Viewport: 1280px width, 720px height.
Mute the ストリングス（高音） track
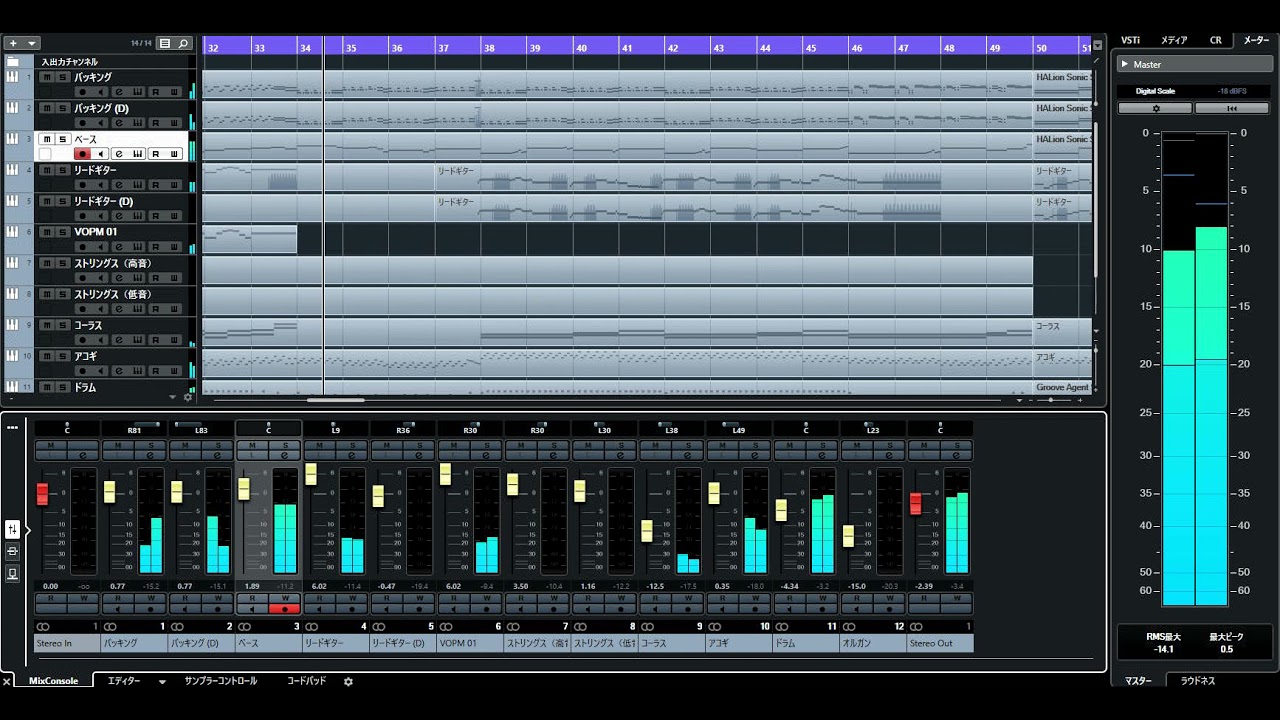pos(46,263)
